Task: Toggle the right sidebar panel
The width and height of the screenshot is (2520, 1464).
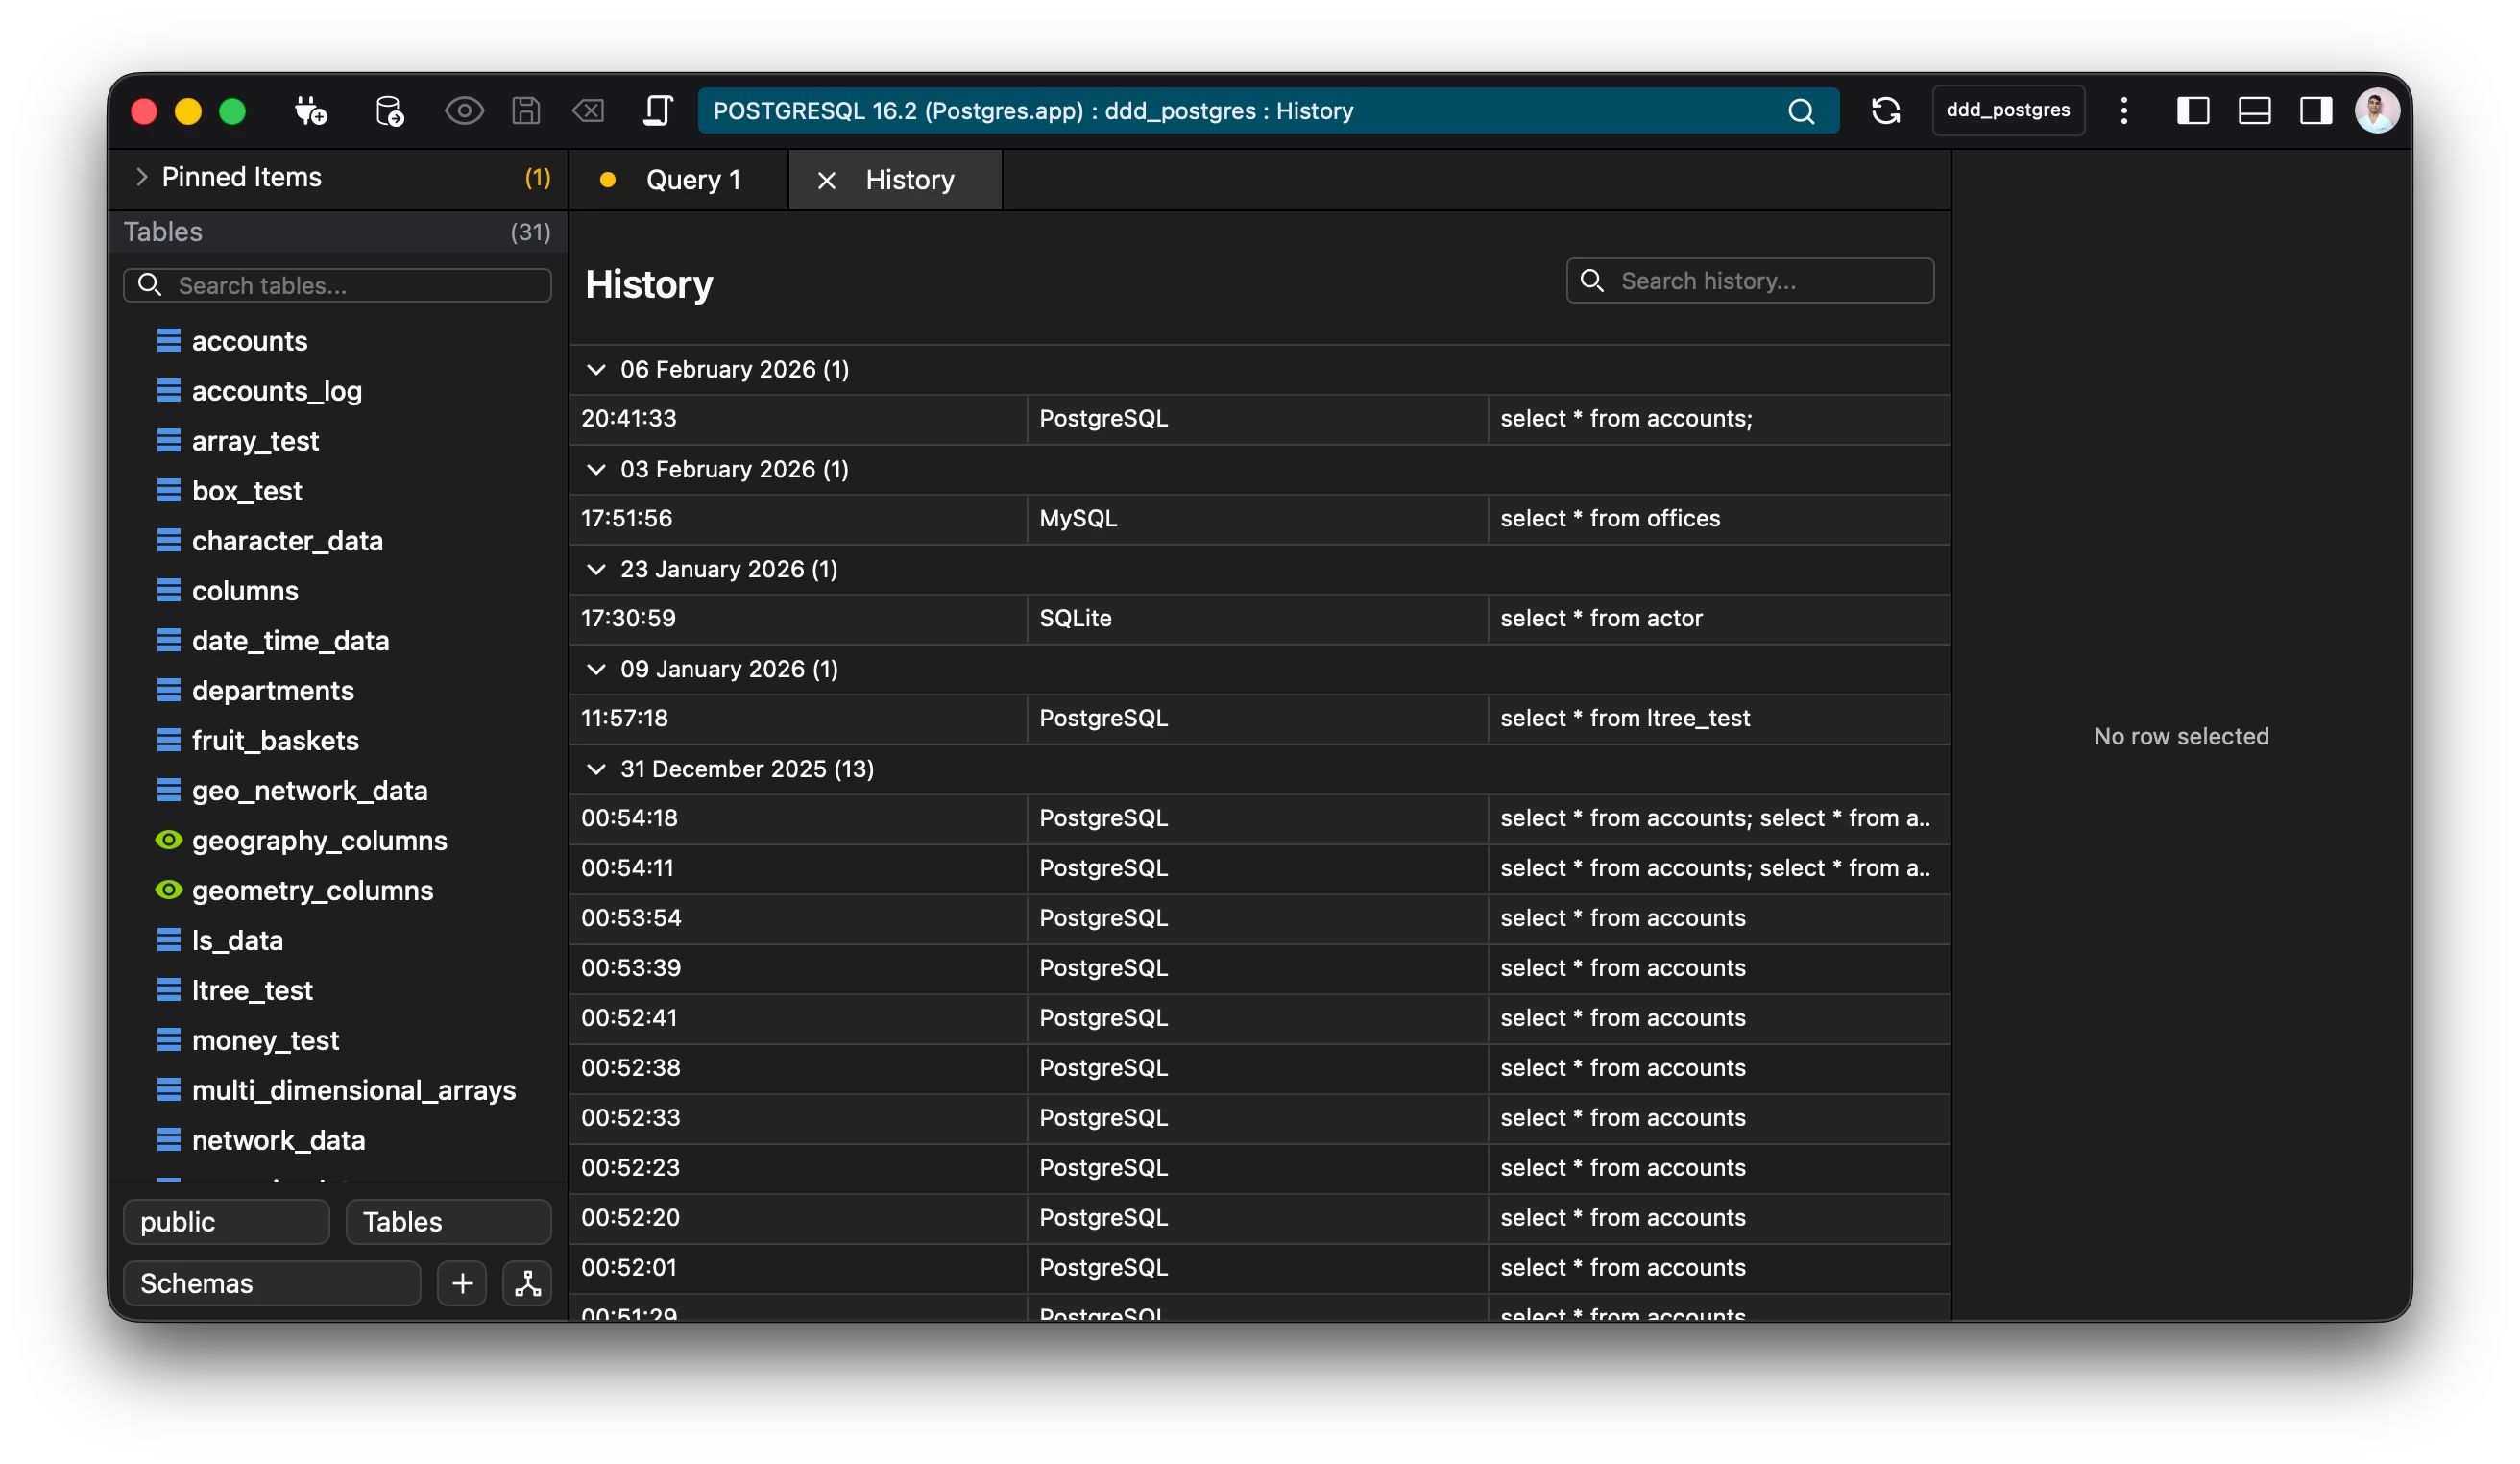Action: (2316, 111)
